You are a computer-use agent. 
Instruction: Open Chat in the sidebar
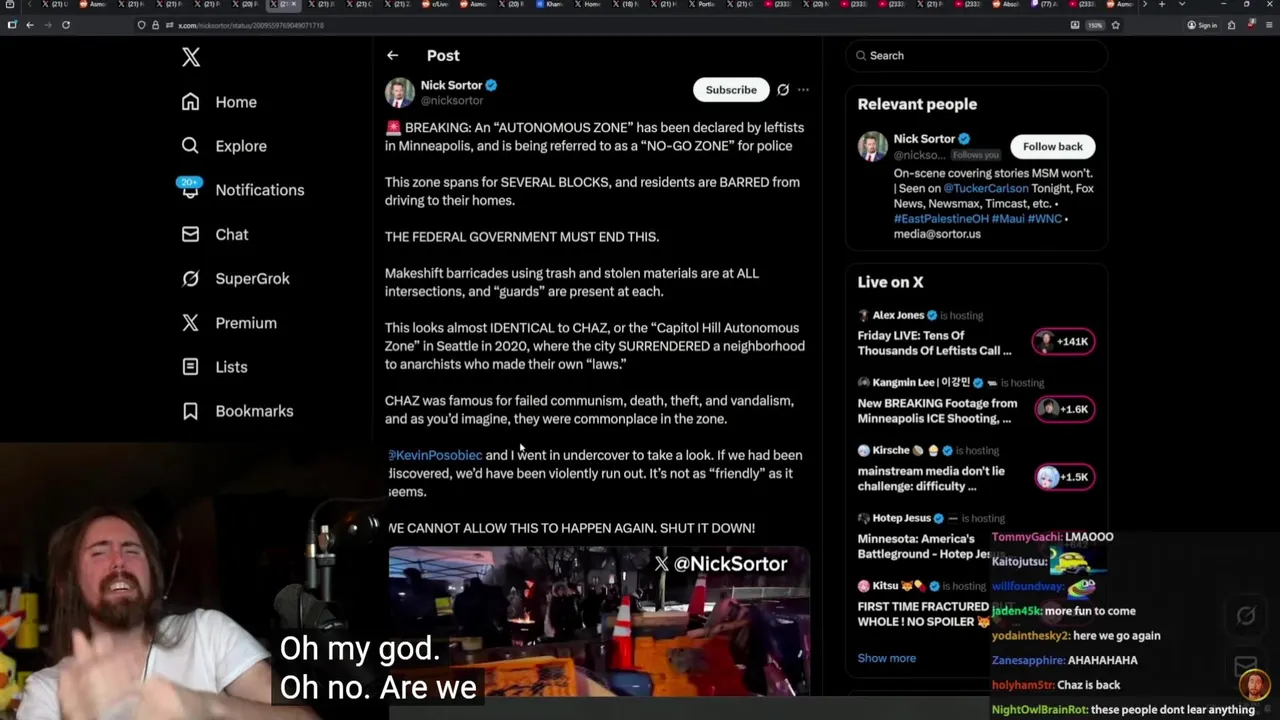(214, 234)
